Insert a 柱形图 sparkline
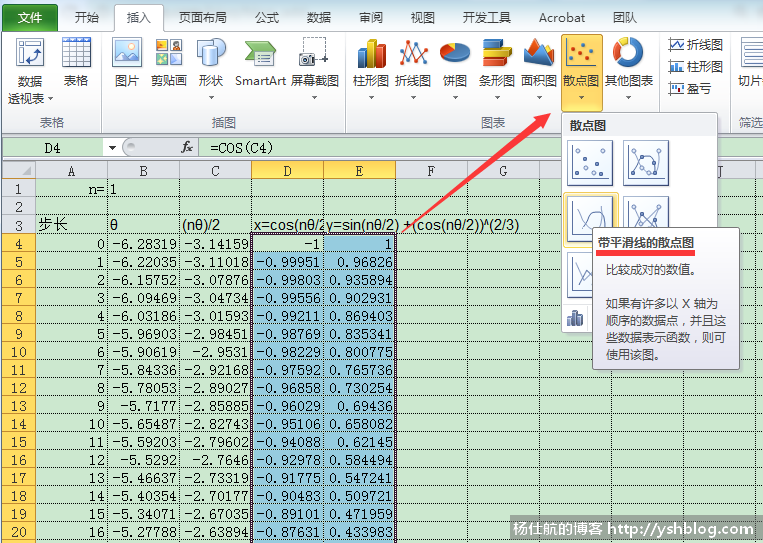Screen dimensions: 763x543 pyautogui.click(x=696, y=66)
